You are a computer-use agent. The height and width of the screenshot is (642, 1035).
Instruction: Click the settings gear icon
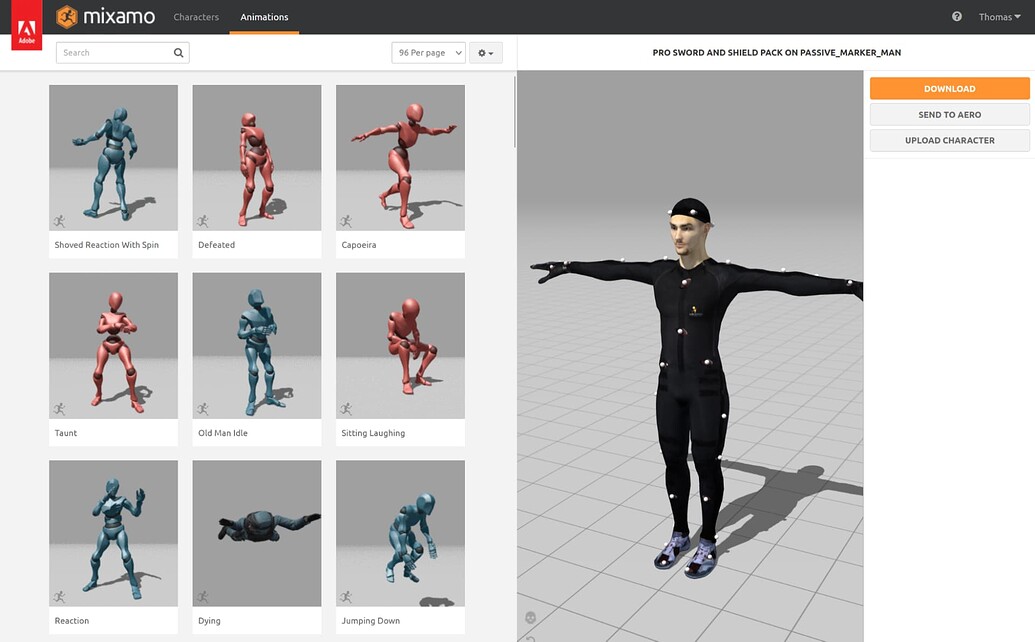pyautogui.click(x=481, y=52)
